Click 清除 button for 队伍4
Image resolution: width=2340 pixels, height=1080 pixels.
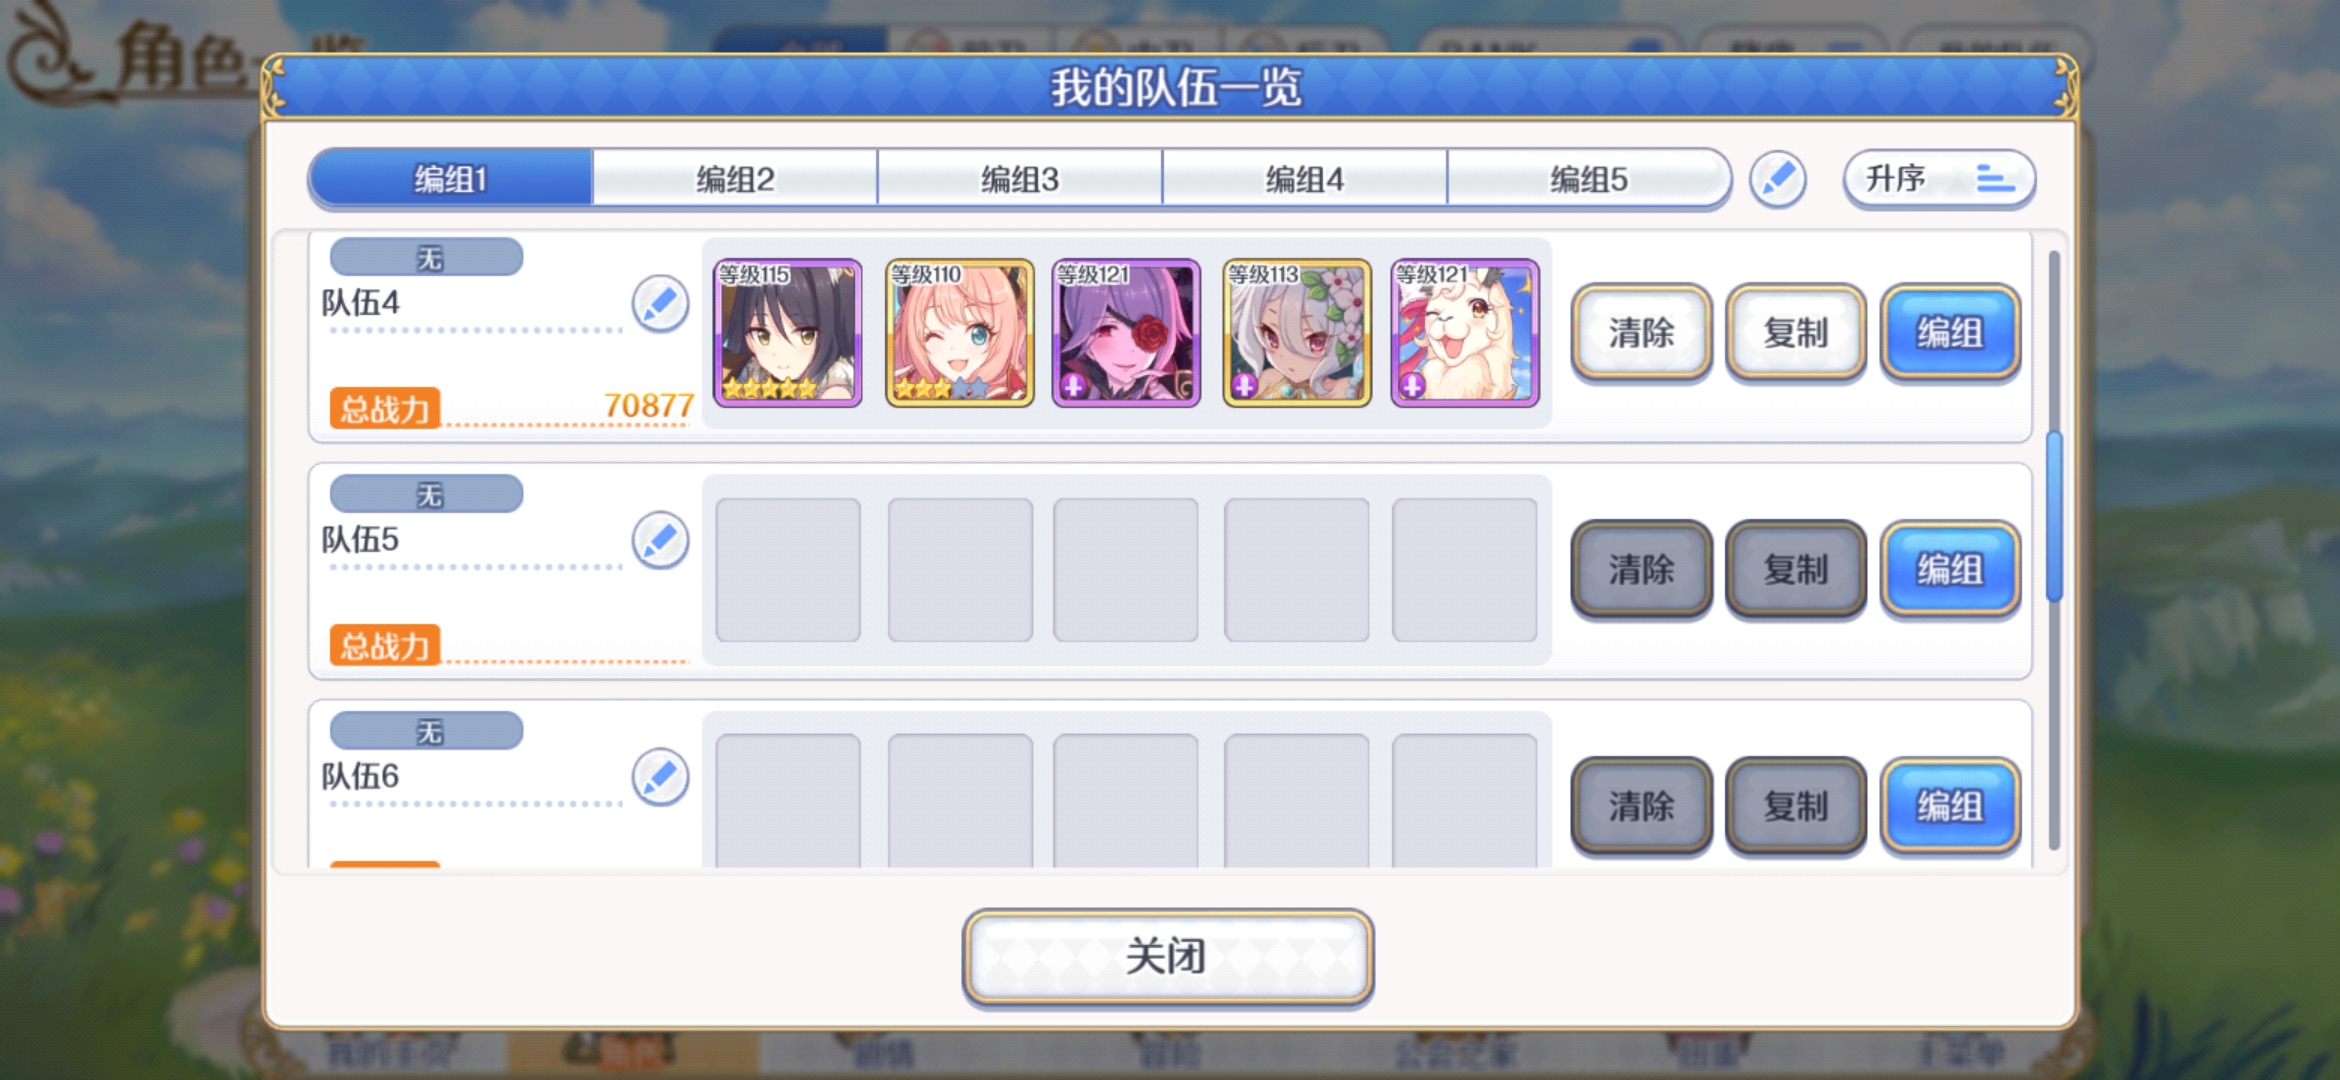(x=1641, y=333)
